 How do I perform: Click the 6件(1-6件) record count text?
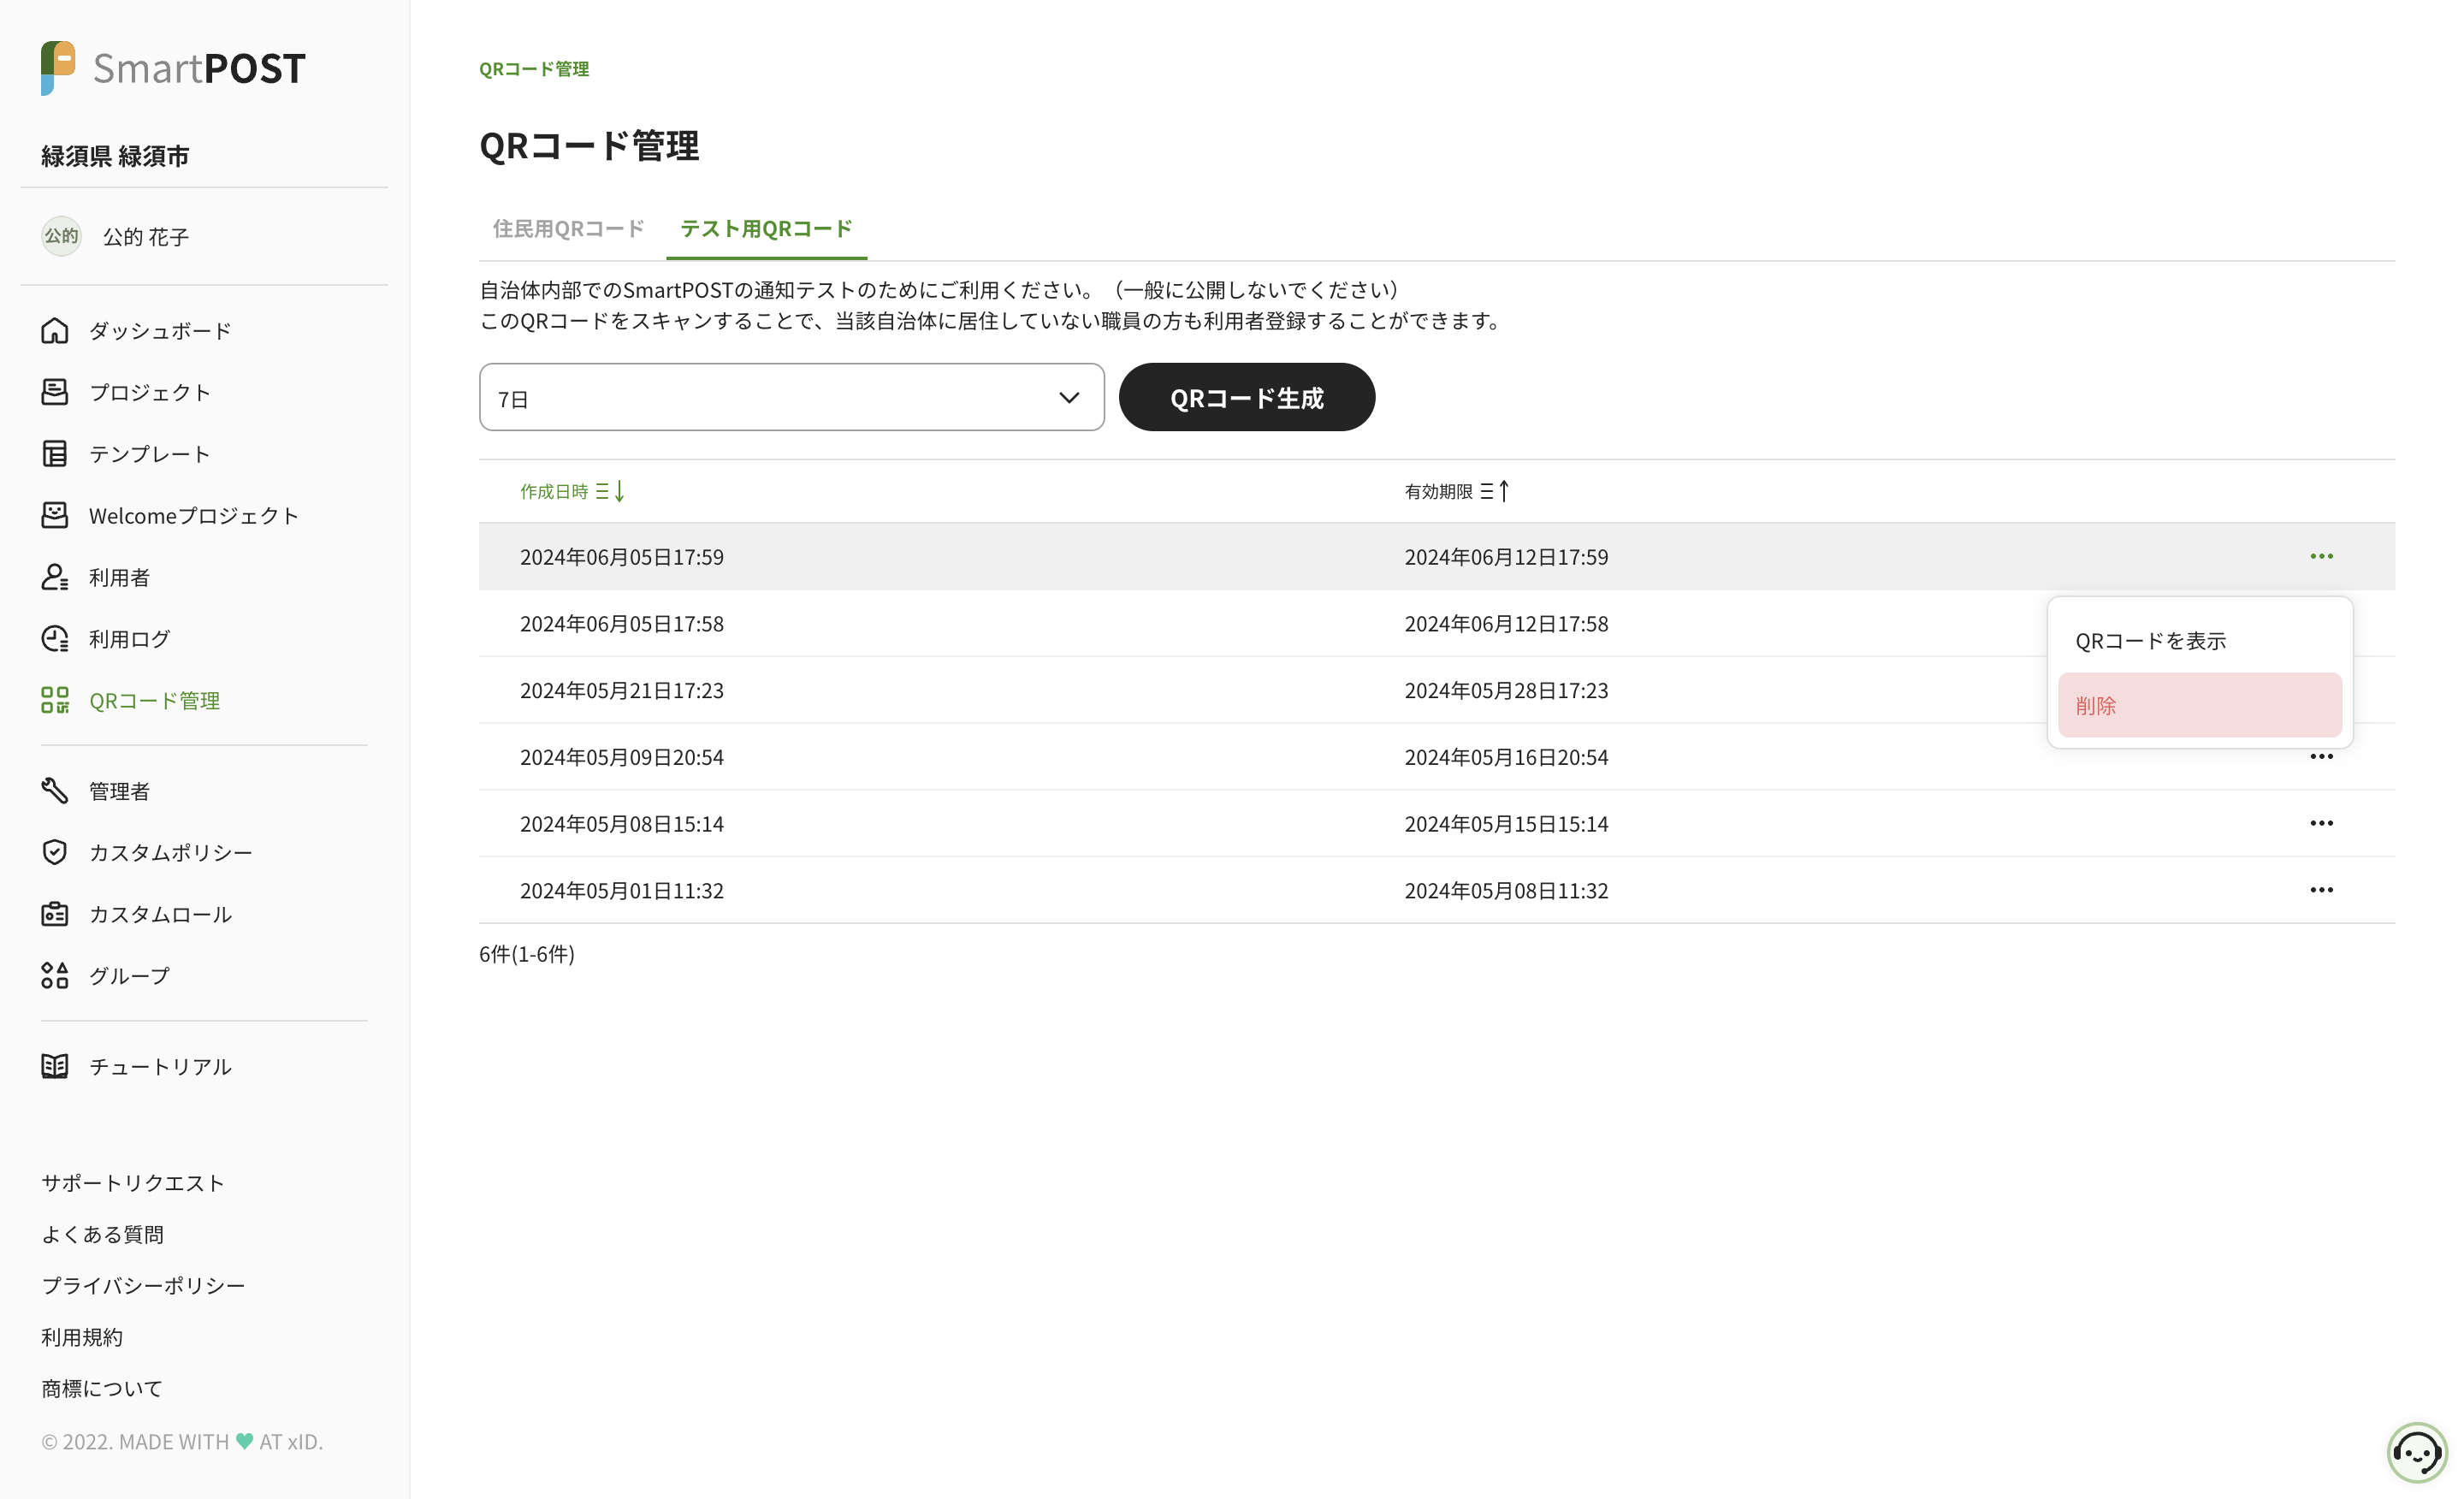(527, 953)
